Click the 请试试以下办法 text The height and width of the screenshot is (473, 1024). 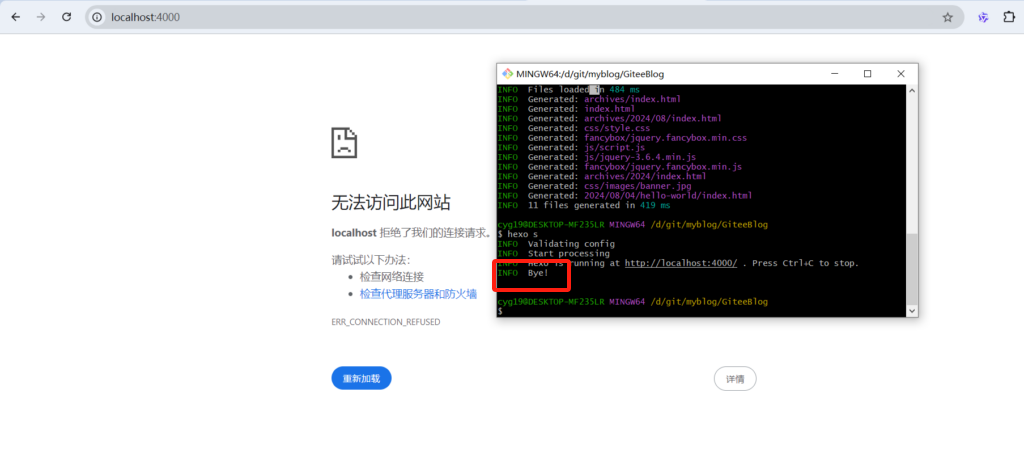click(x=371, y=259)
